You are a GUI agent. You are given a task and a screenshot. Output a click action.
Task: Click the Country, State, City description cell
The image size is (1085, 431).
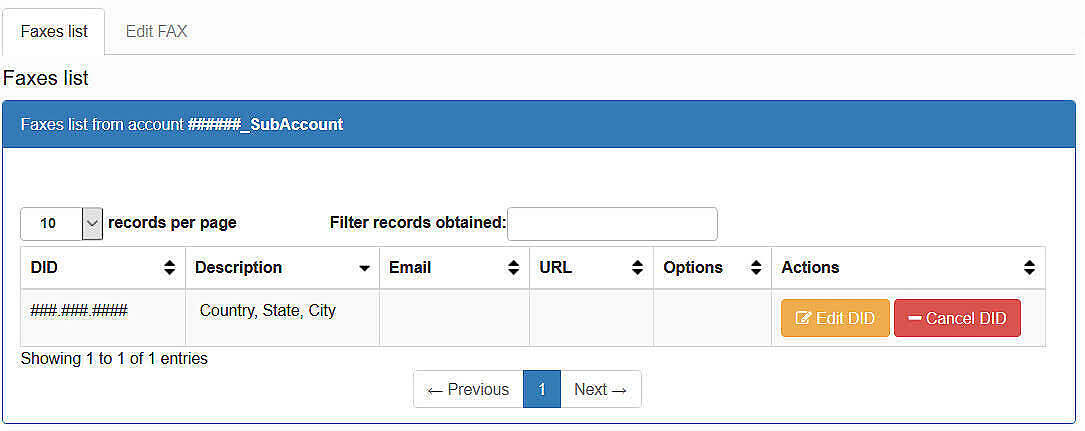click(282, 318)
